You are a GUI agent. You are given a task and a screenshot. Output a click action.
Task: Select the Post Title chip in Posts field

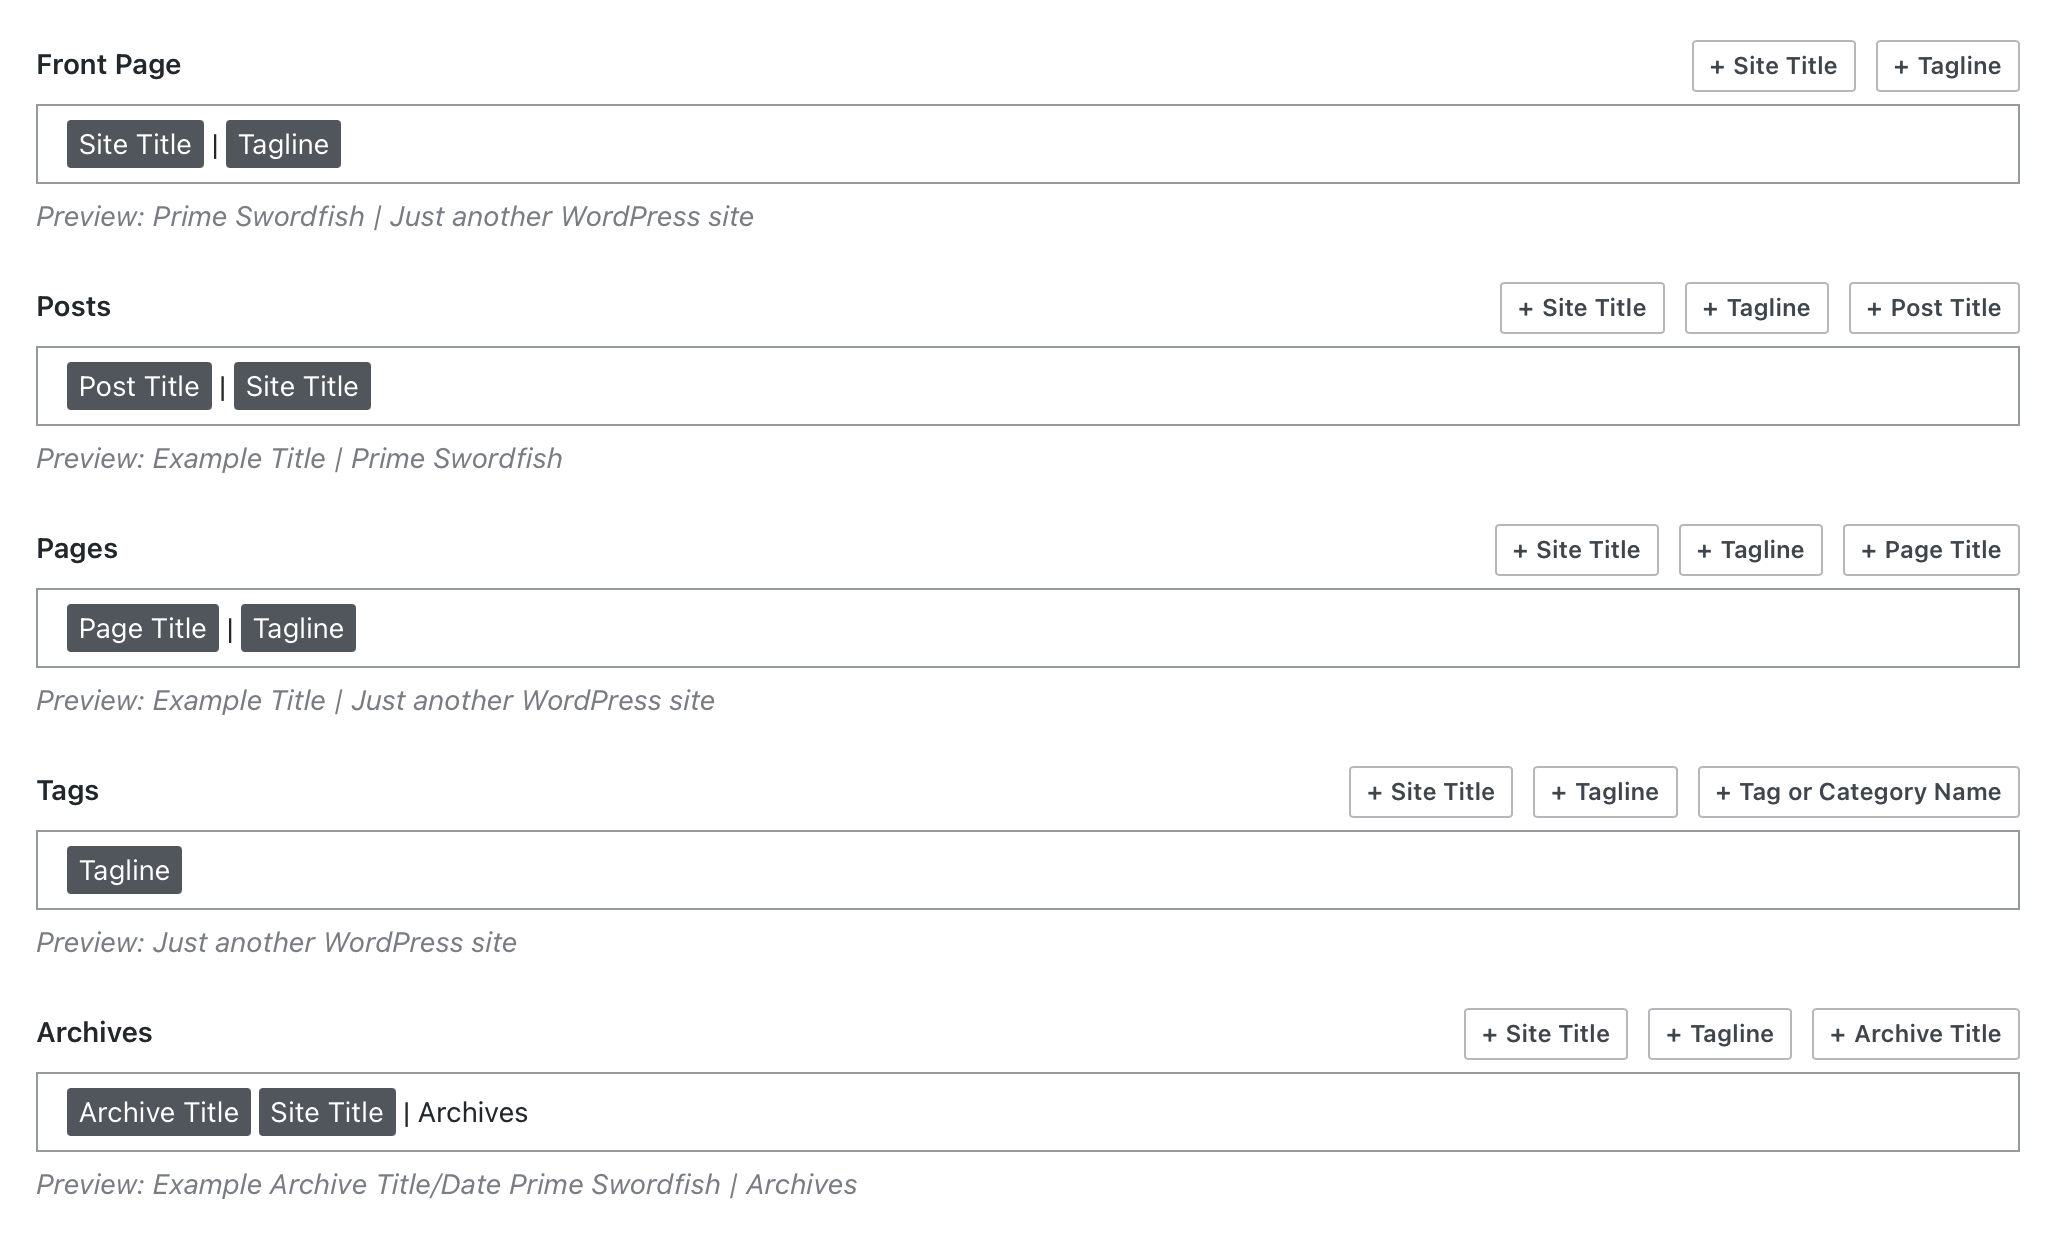coord(139,386)
